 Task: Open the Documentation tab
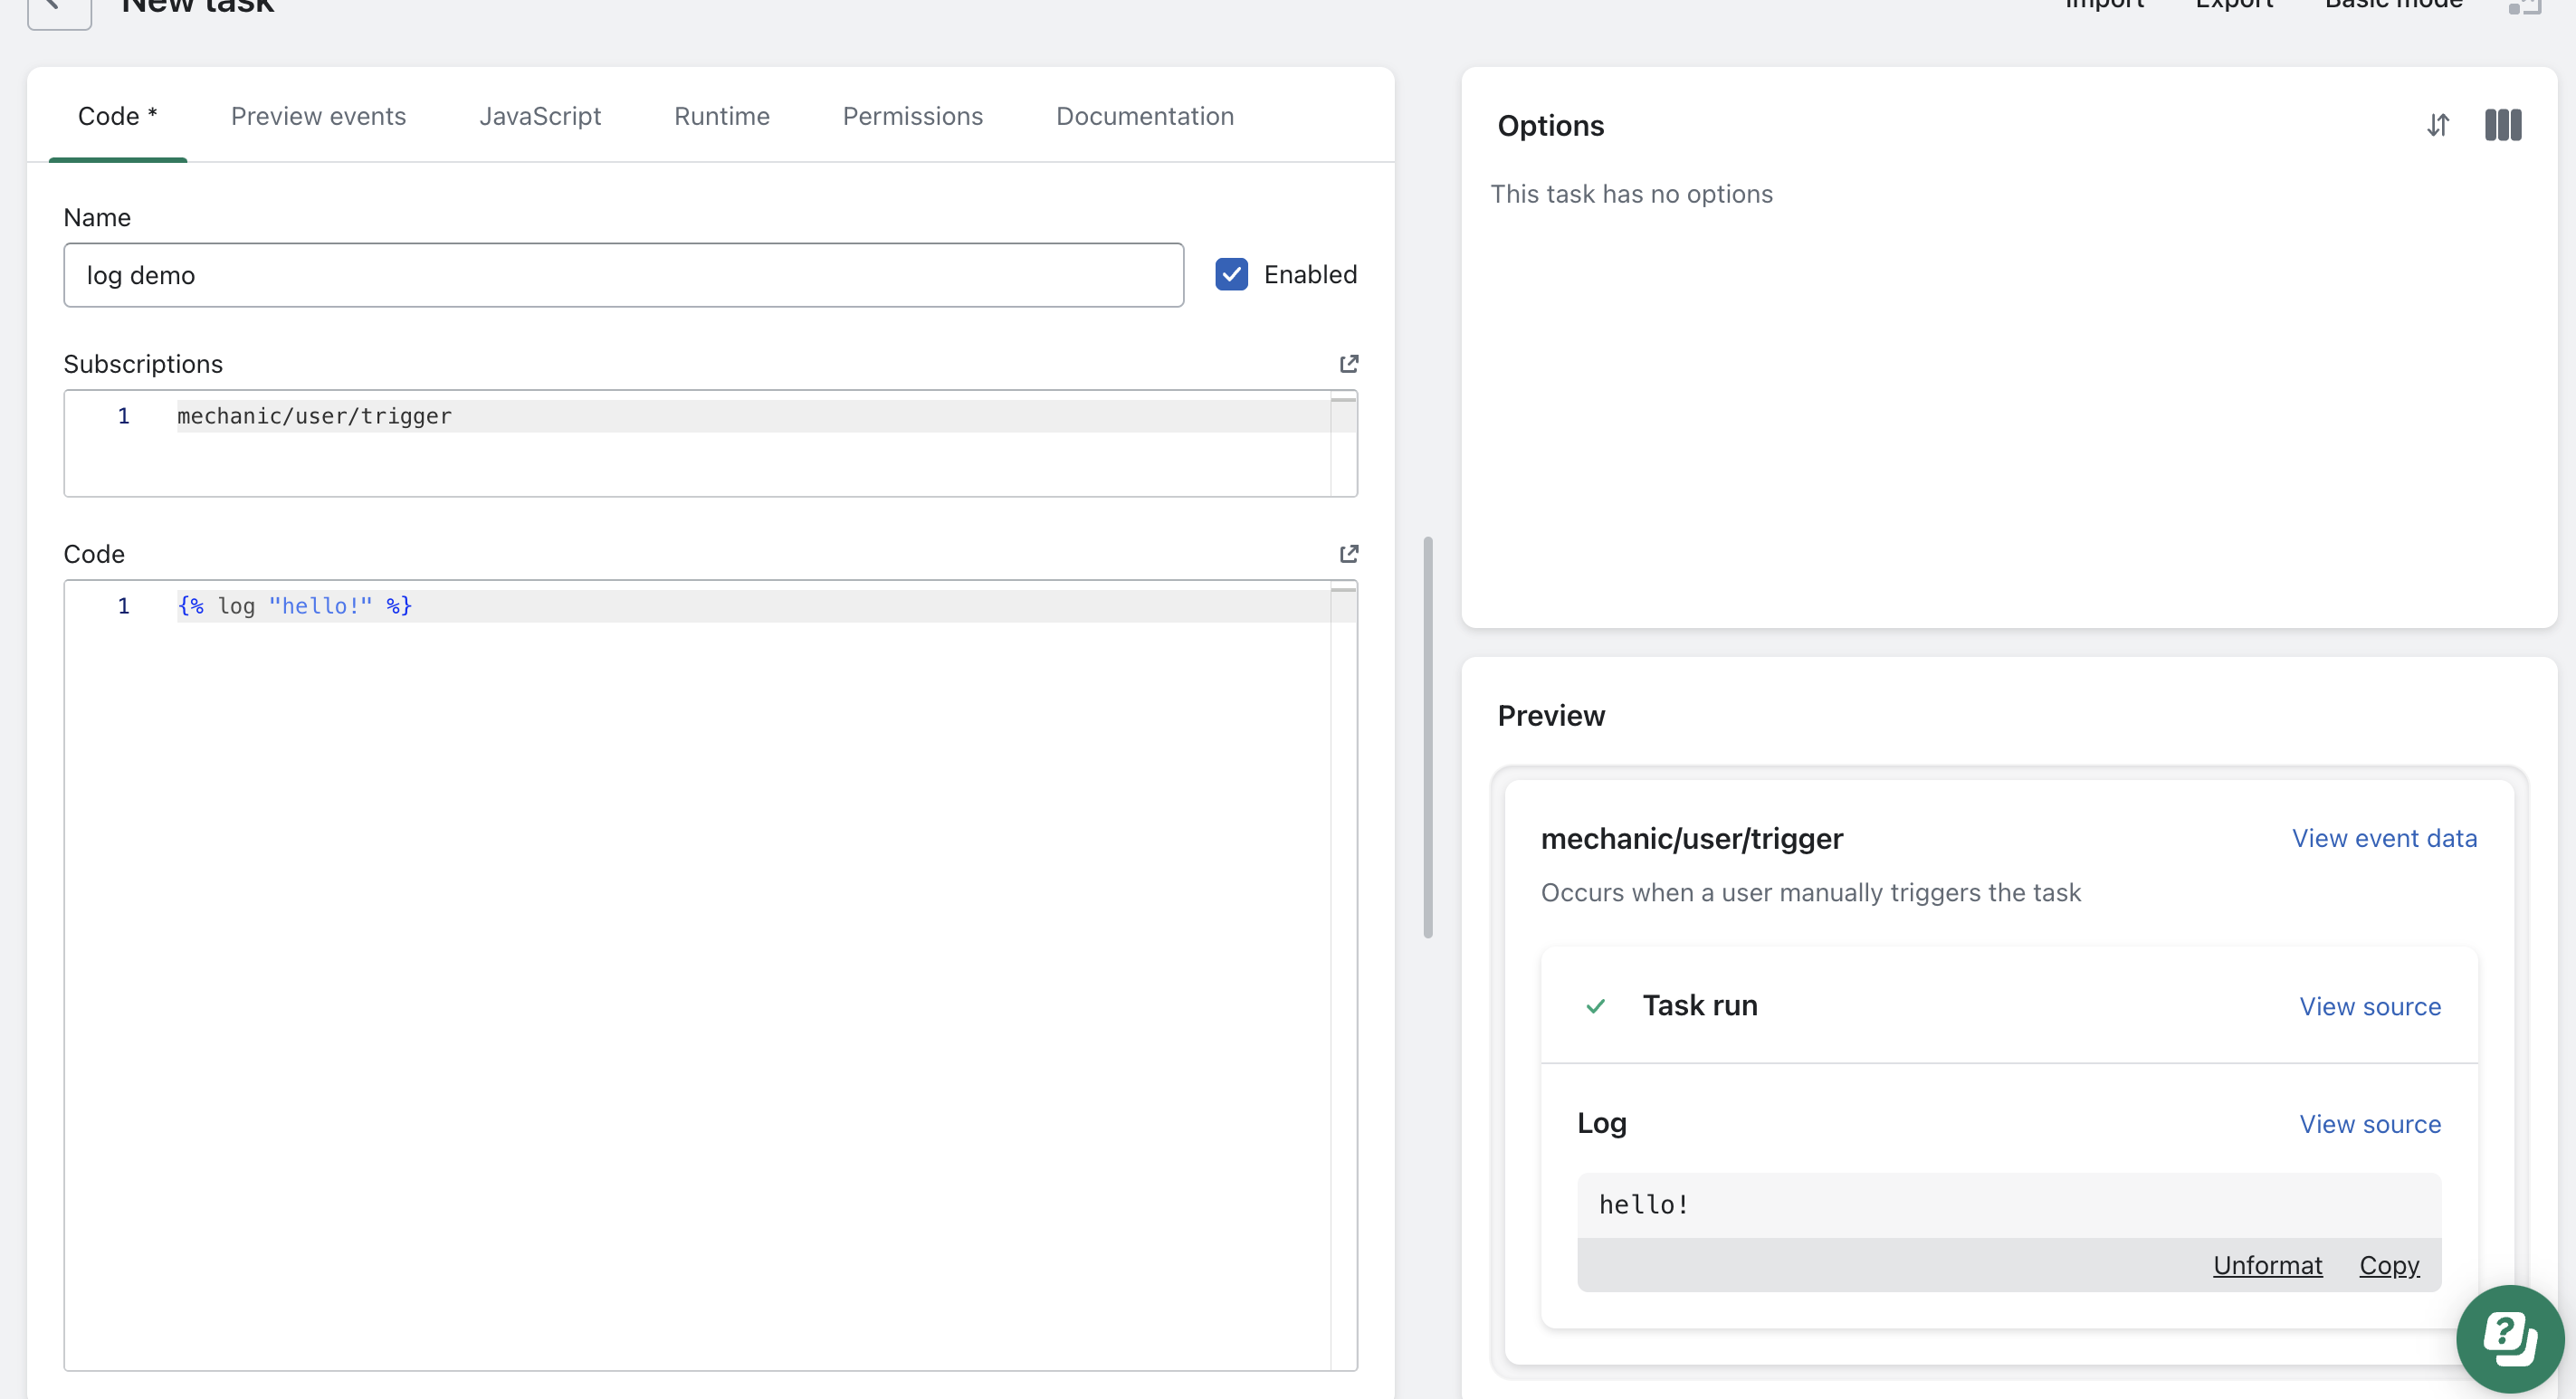(1144, 116)
